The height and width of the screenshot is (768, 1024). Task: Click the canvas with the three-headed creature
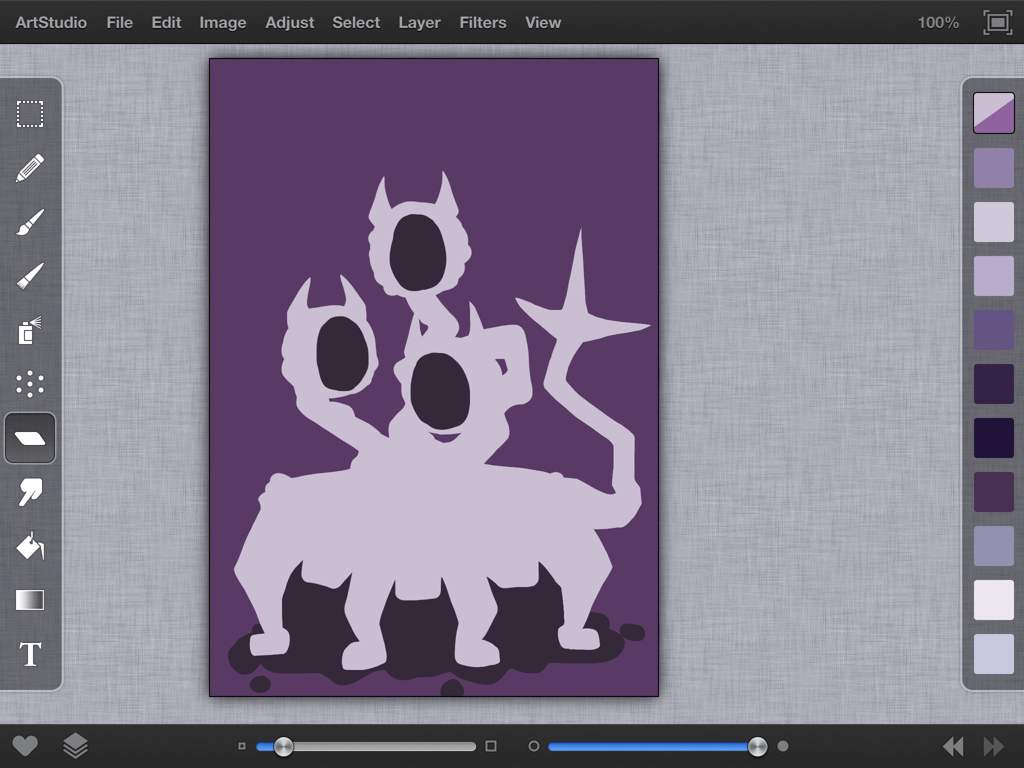point(434,377)
